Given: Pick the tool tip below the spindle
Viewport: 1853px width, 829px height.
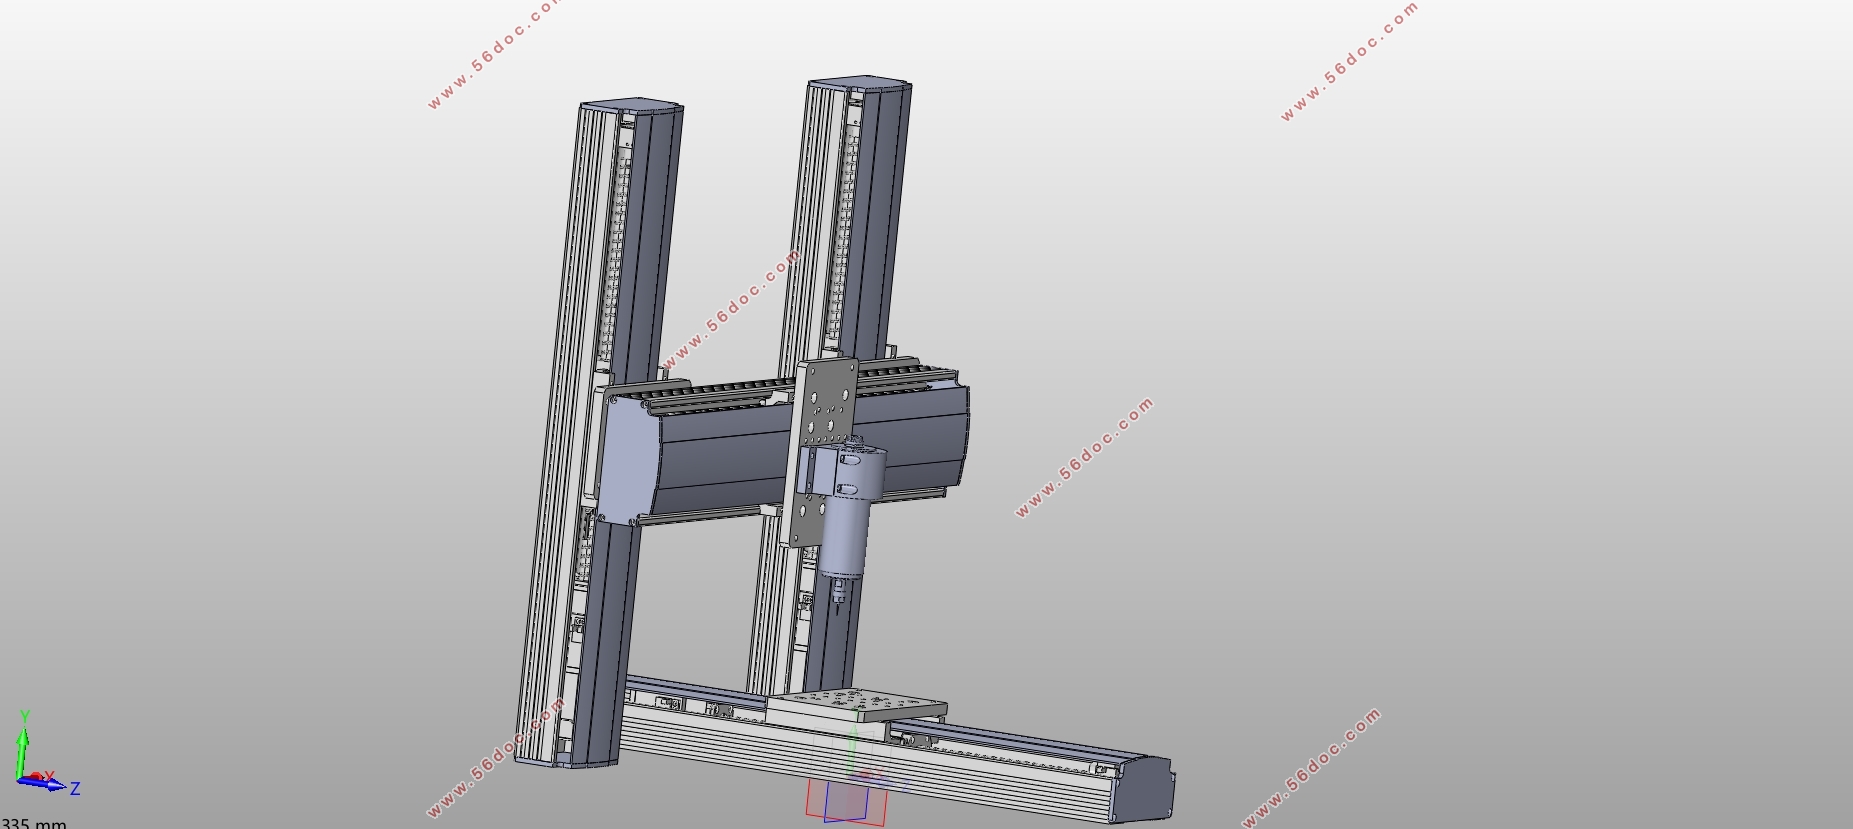Looking at the screenshot, I should click(x=837, y=603).
